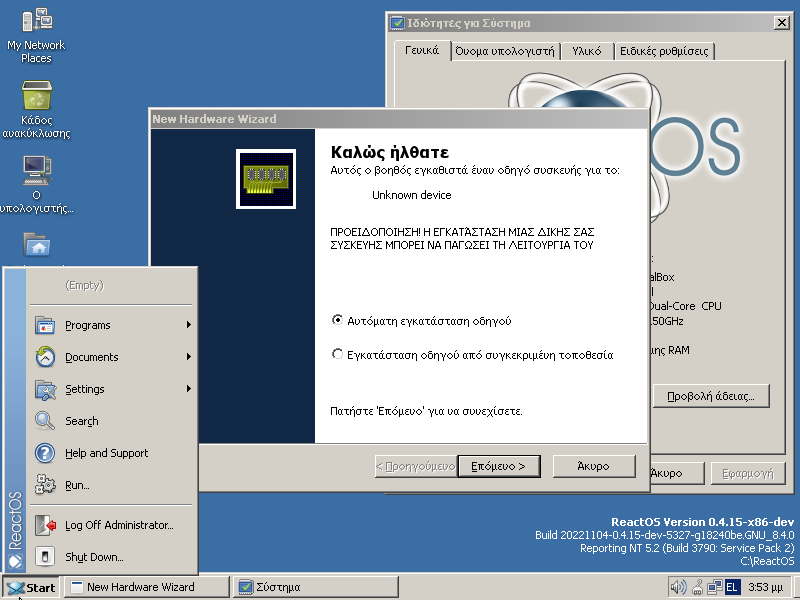The width and height of the screenshot is (800, 600).
Task: Click the Help and Support icon
Action: pos(46,453)
